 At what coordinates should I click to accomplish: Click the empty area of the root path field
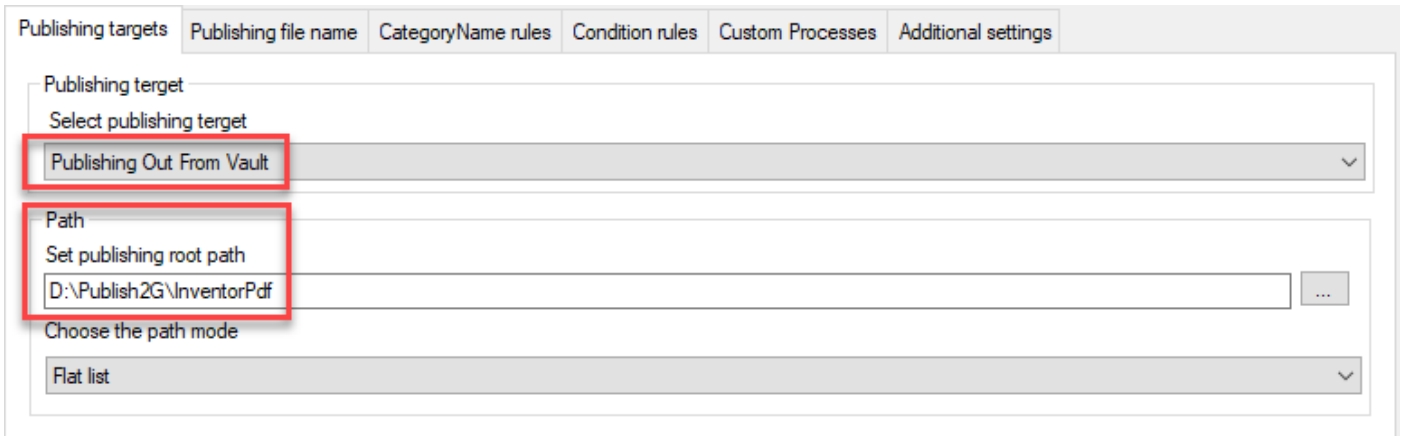click(780, 291)
